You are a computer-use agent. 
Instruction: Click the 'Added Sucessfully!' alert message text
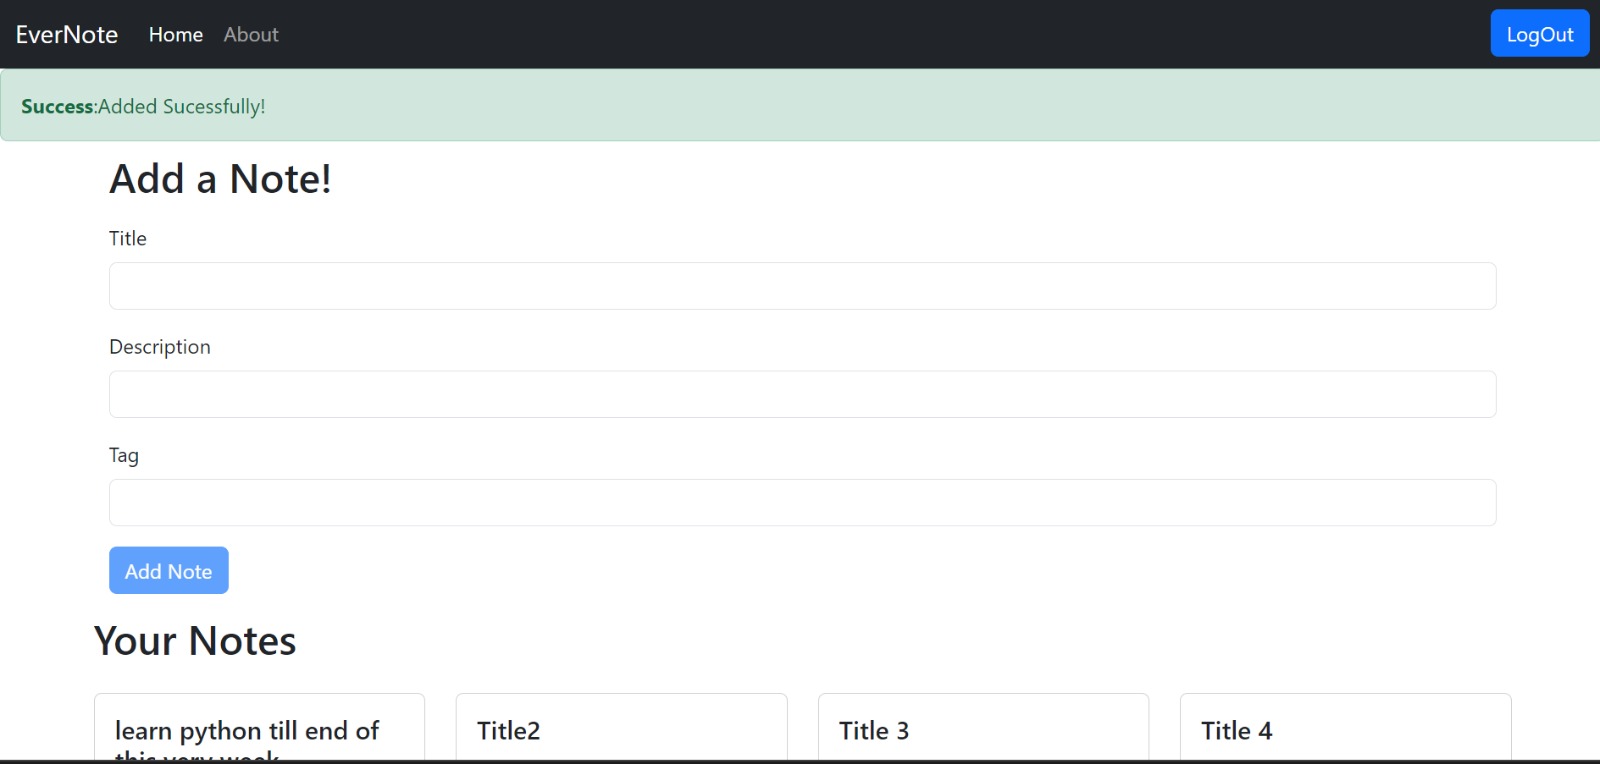pyautogui.click(x=182, y=106)
